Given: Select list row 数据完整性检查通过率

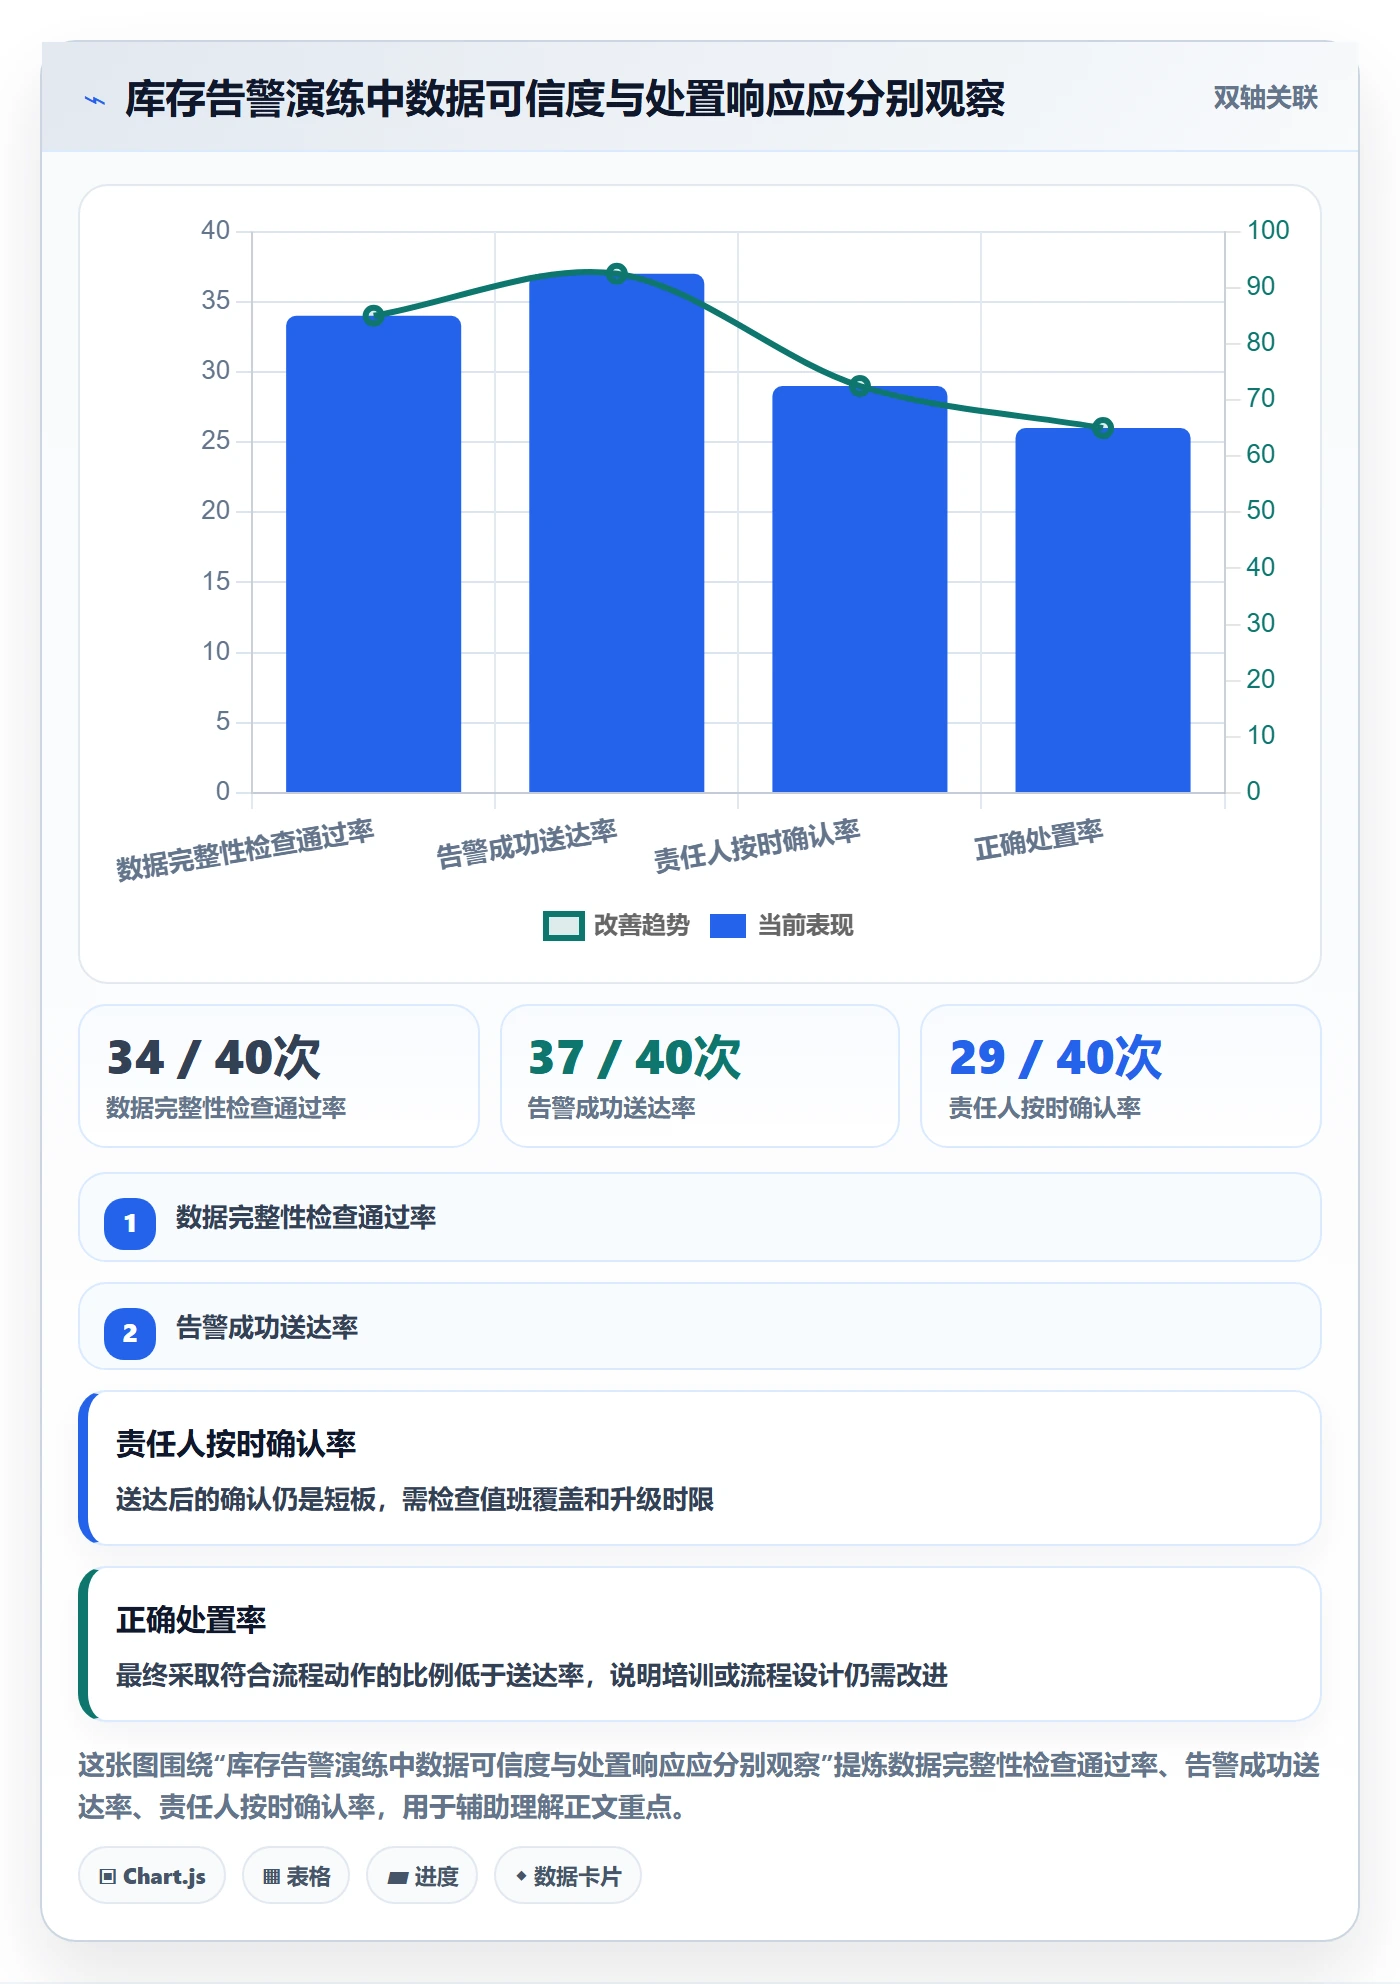Looking at the screenshot, I should 700,1217.
